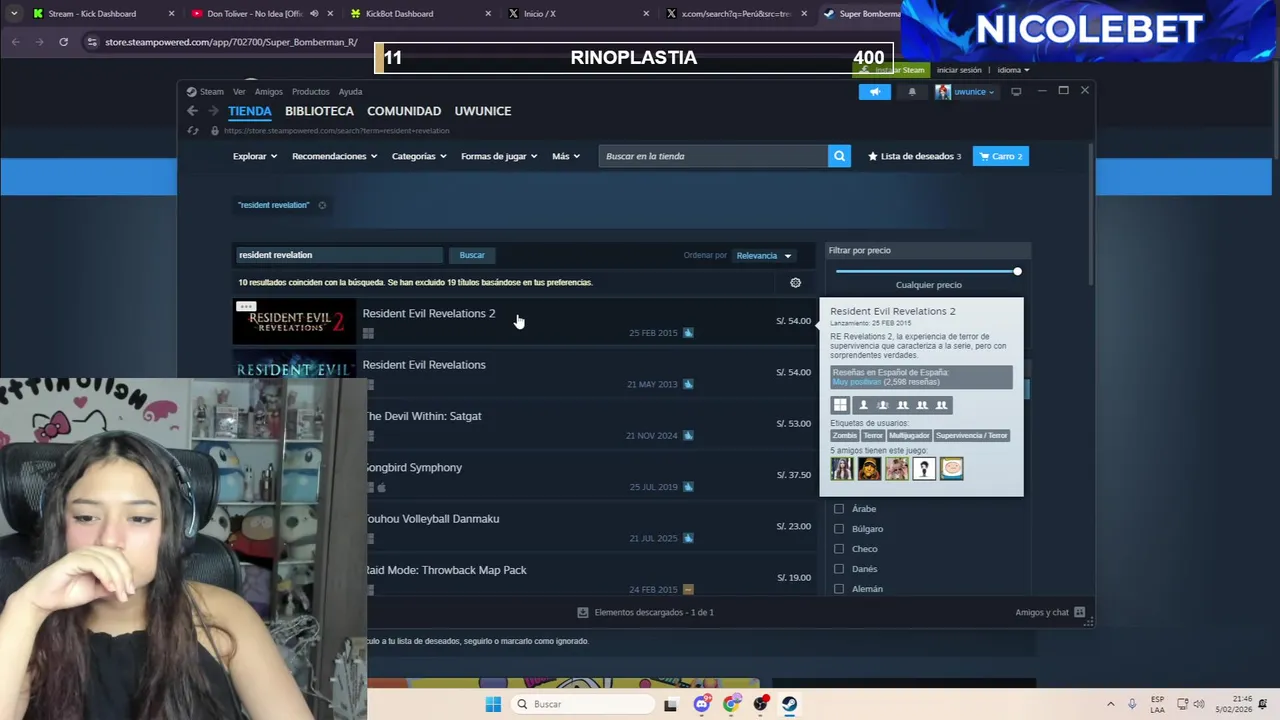Adjust the price filter slider handle
The image size is (1280, 720).
[x=1017, y=272]
